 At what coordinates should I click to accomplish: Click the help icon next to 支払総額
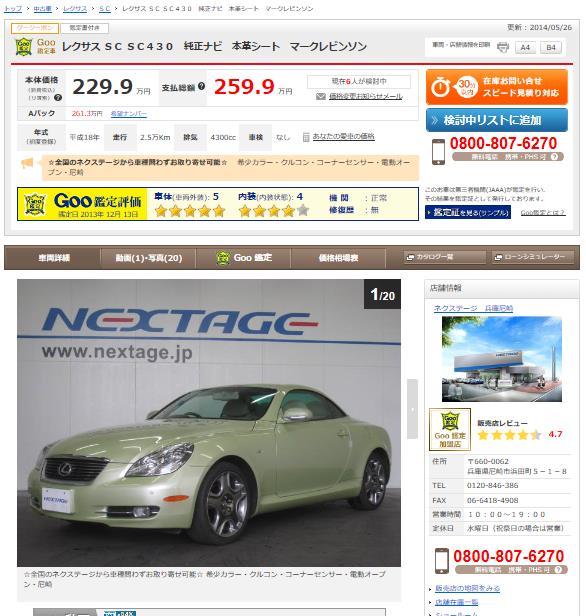(x=201, y=86)
